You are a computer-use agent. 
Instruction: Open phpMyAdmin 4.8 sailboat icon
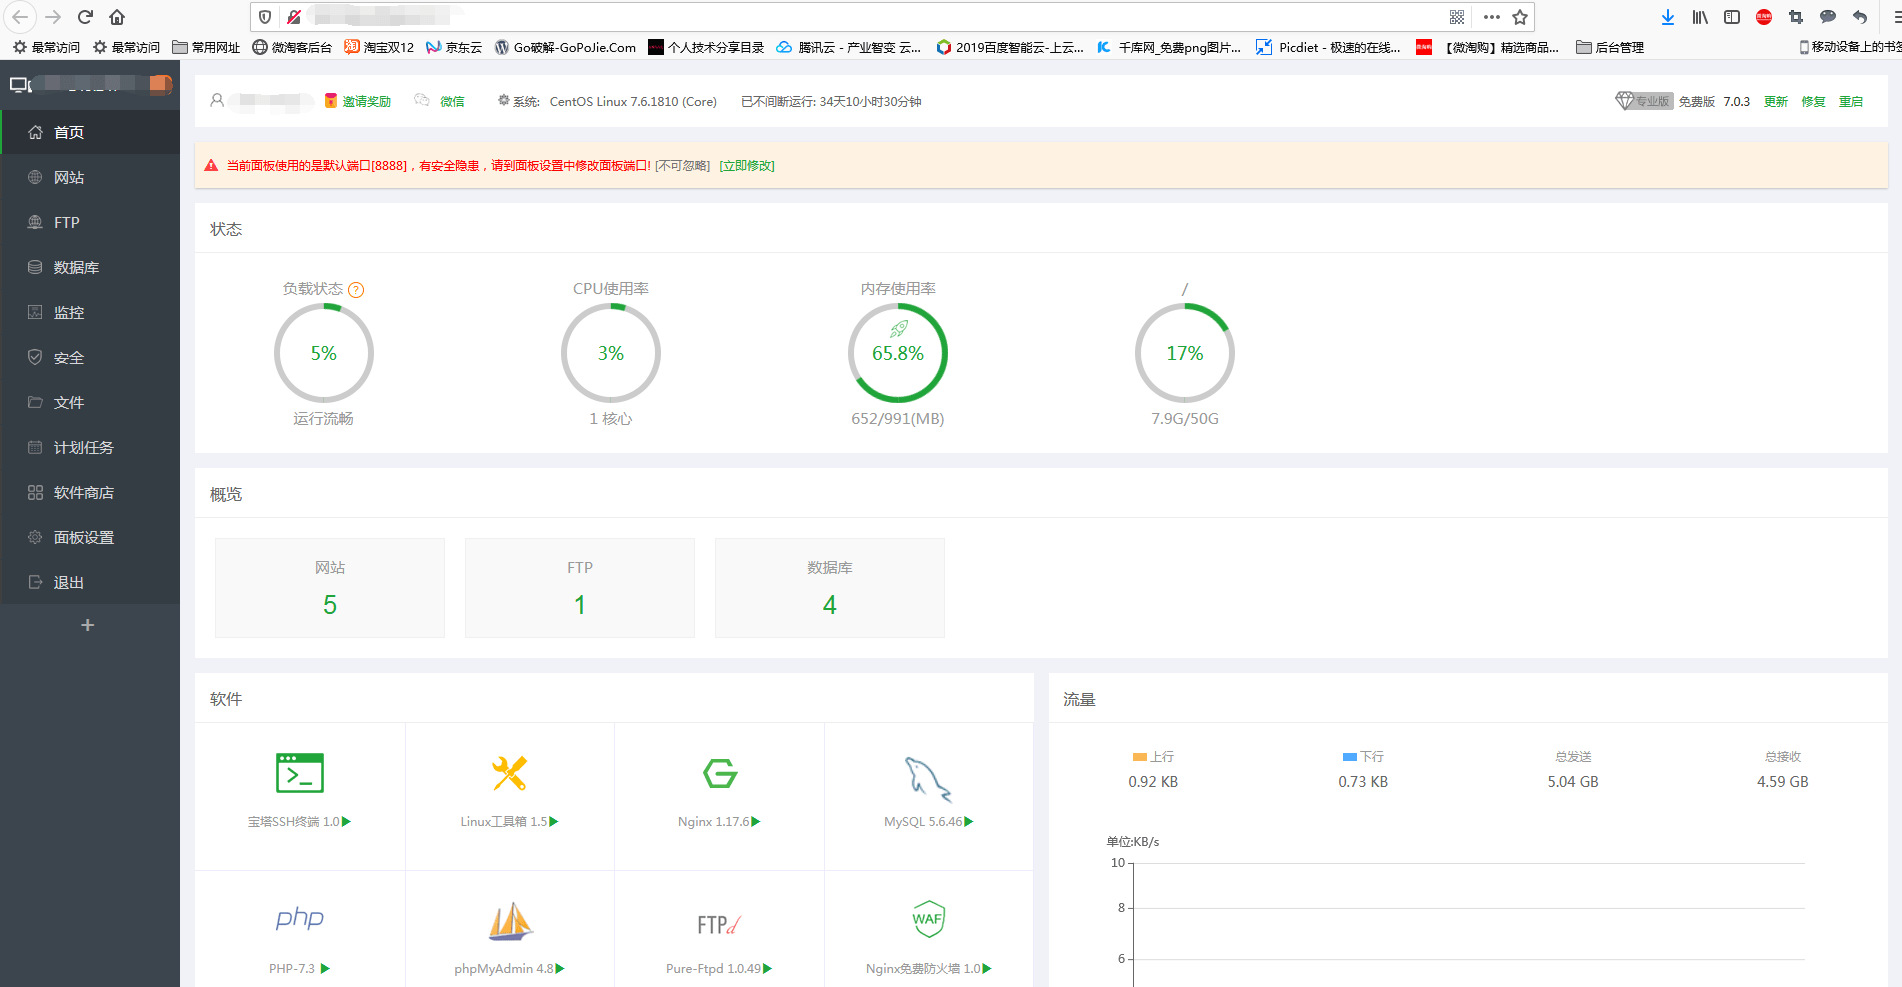(x=510, y=921)
